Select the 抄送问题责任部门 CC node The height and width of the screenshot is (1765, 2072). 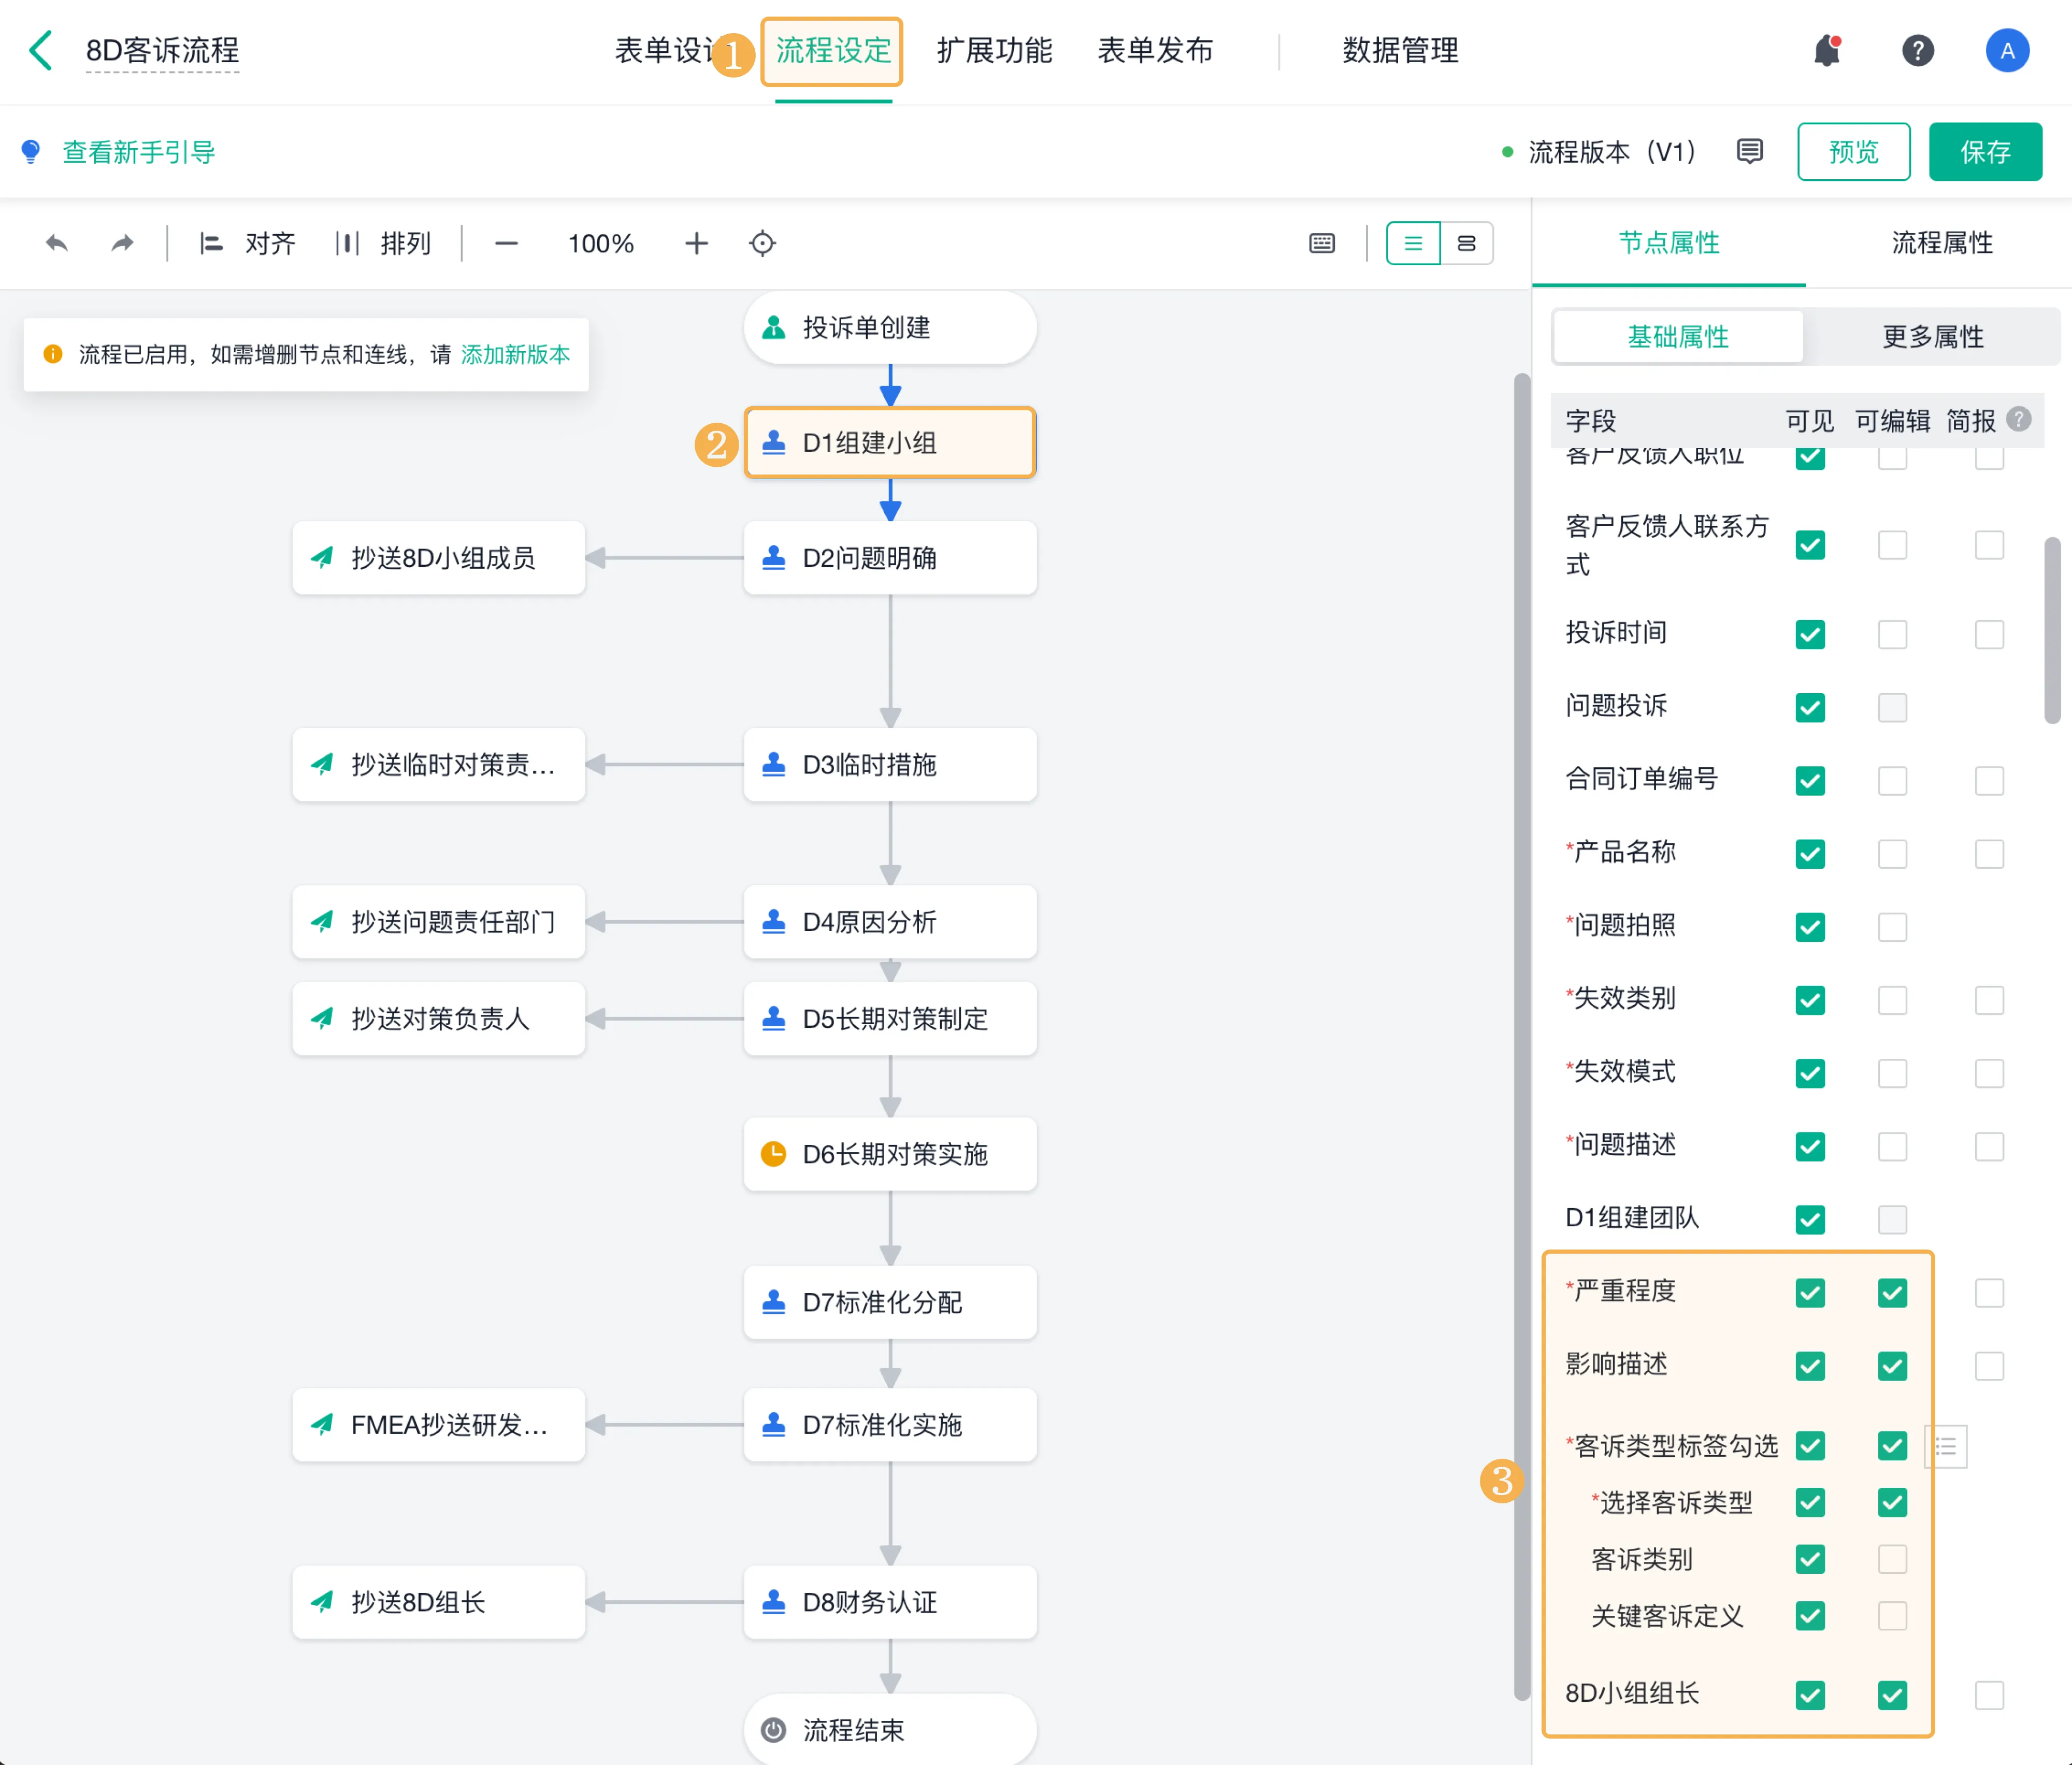click(438, 921)
